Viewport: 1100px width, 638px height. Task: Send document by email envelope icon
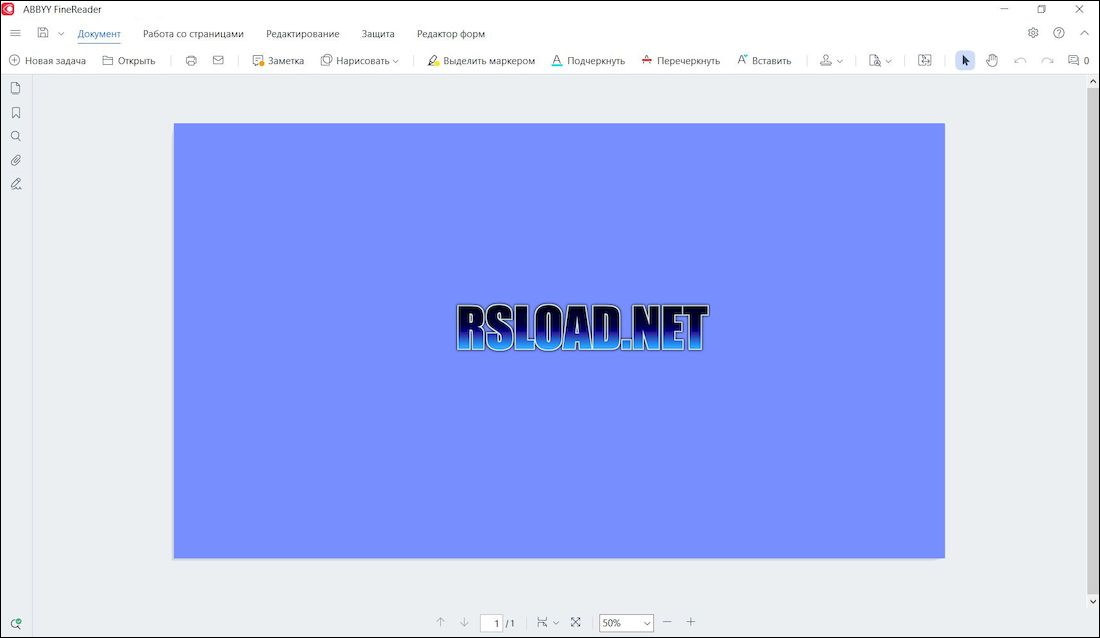click(x=218, y=60)
